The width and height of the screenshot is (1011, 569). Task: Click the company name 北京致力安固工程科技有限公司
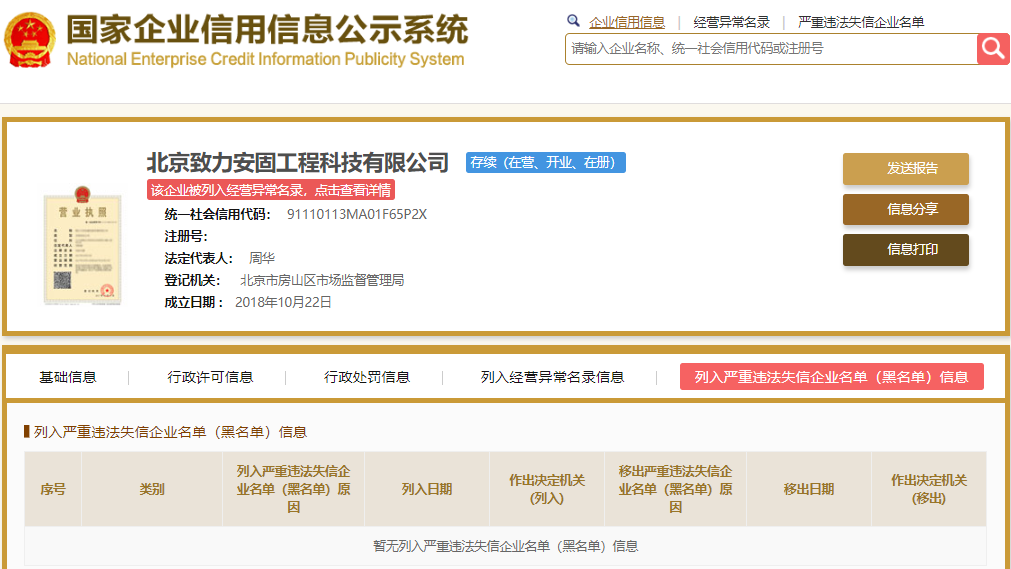click(x=297, y=163)
